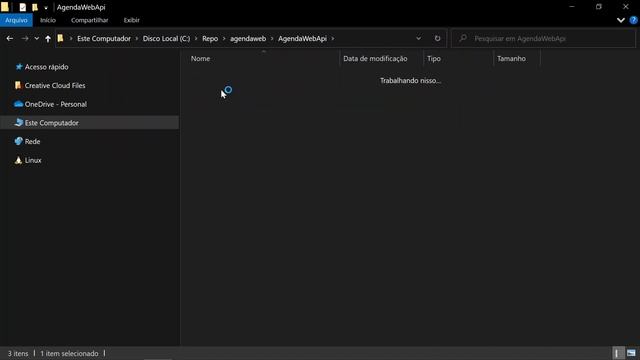Click the Acesso rápido star icon
Viewport: 640px width, 360px height.
pos(18,67)
